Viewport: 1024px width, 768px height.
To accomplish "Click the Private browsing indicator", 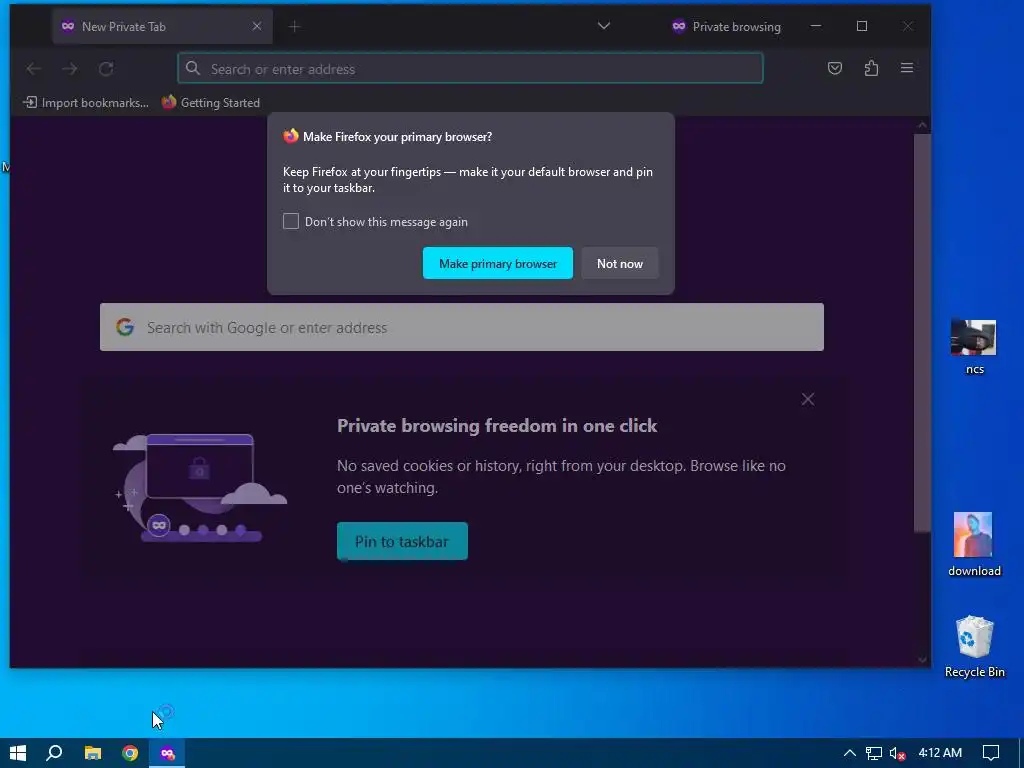I will (726, 26).
